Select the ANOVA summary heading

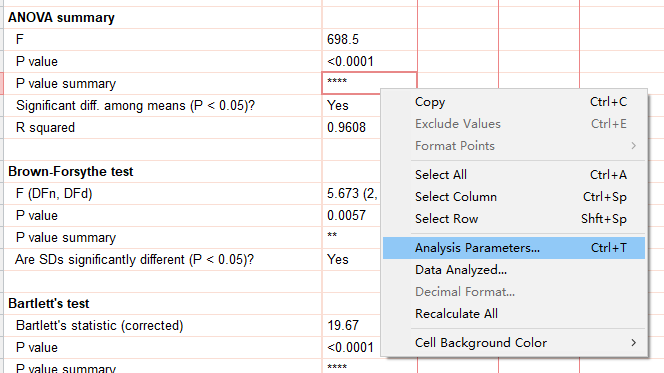[61, 18]
